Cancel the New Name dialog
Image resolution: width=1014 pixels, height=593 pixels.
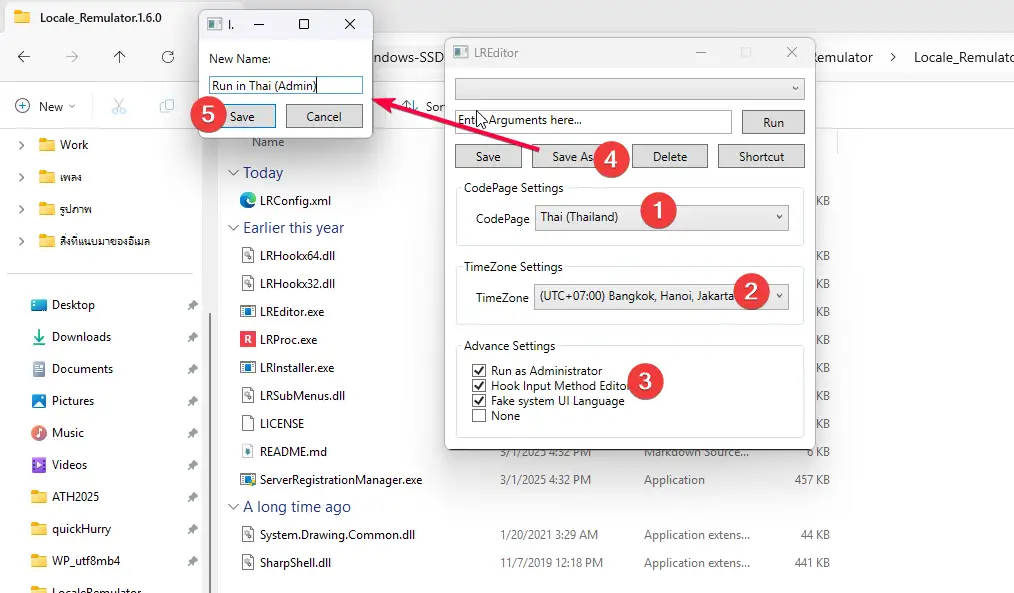click(324, 116)
